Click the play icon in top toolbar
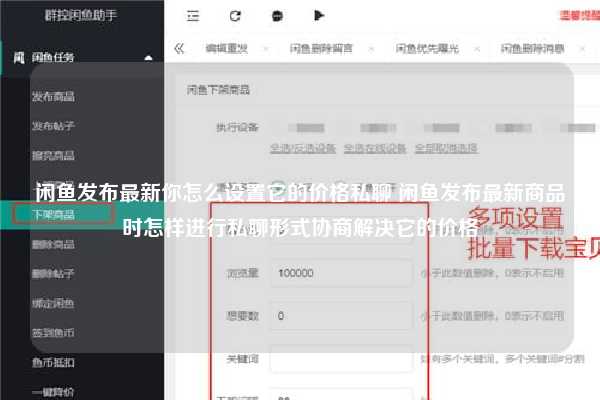Image resolution: width=600 pixels, height=400 pixels. (319, 15)
